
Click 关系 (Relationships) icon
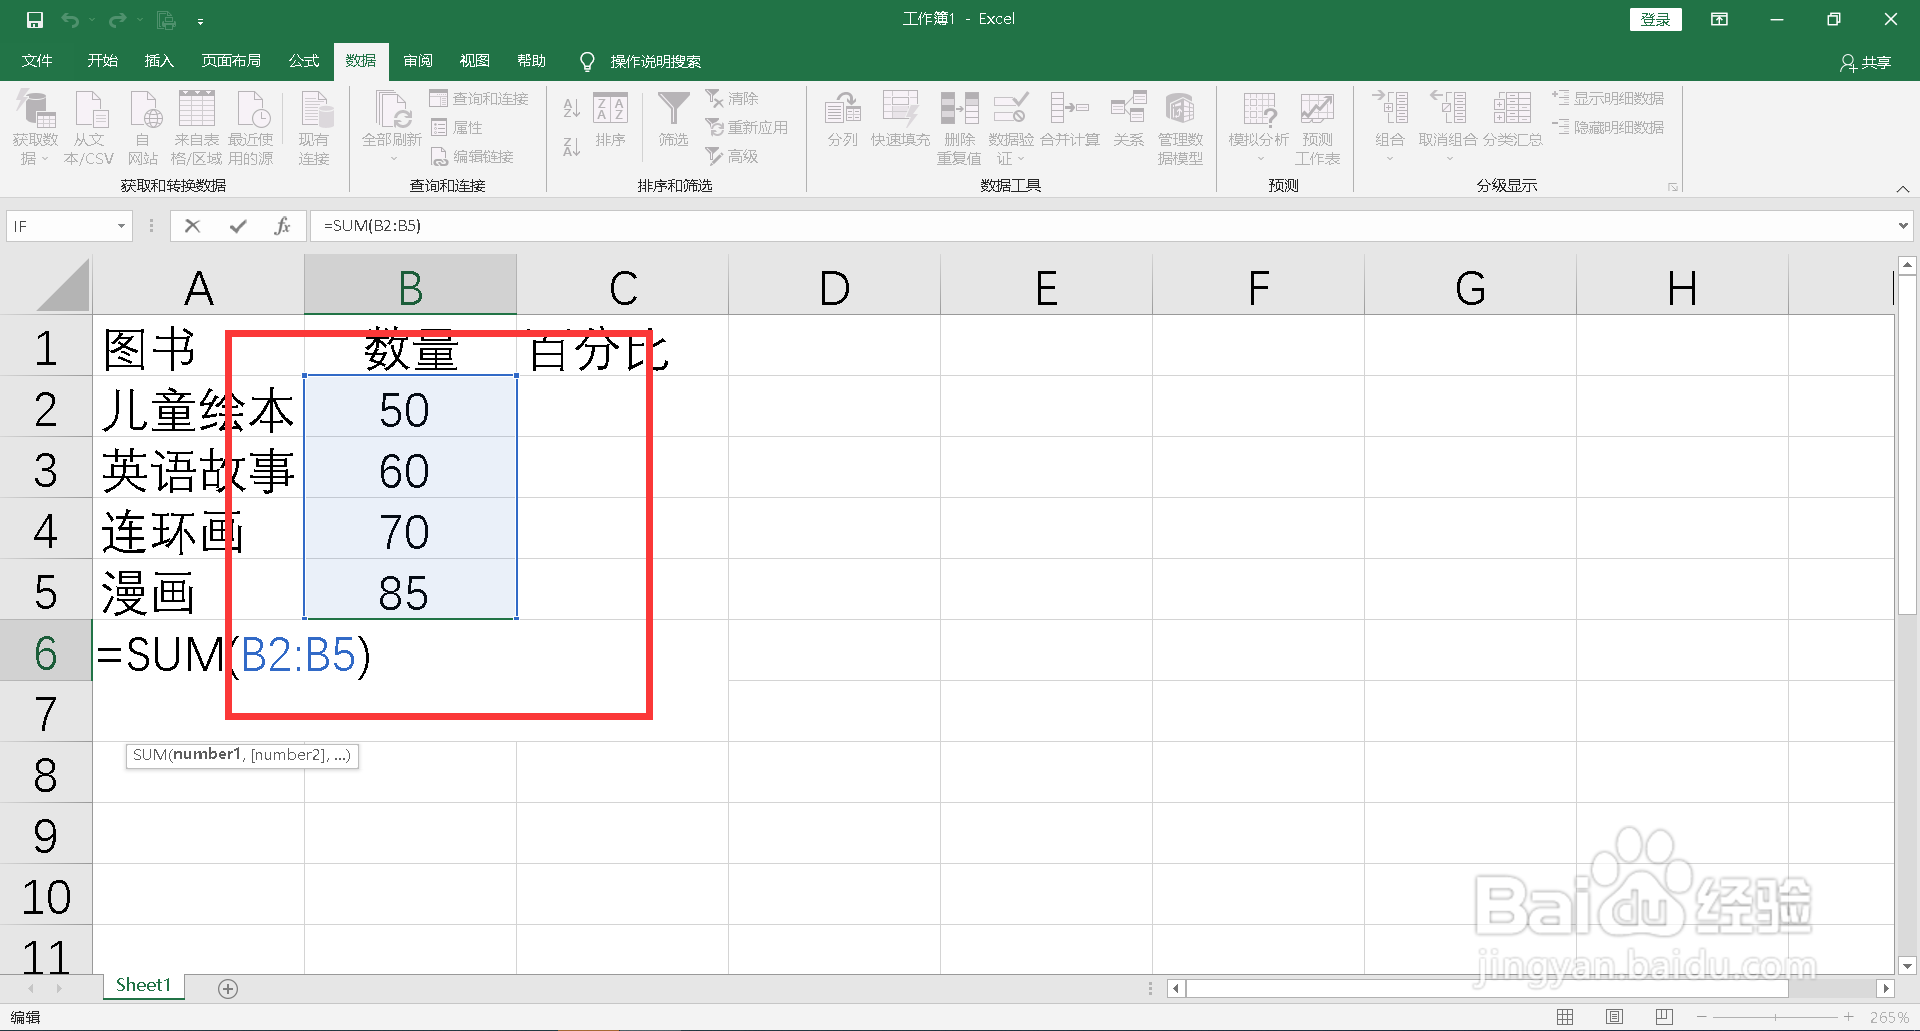pos(1128,108)
